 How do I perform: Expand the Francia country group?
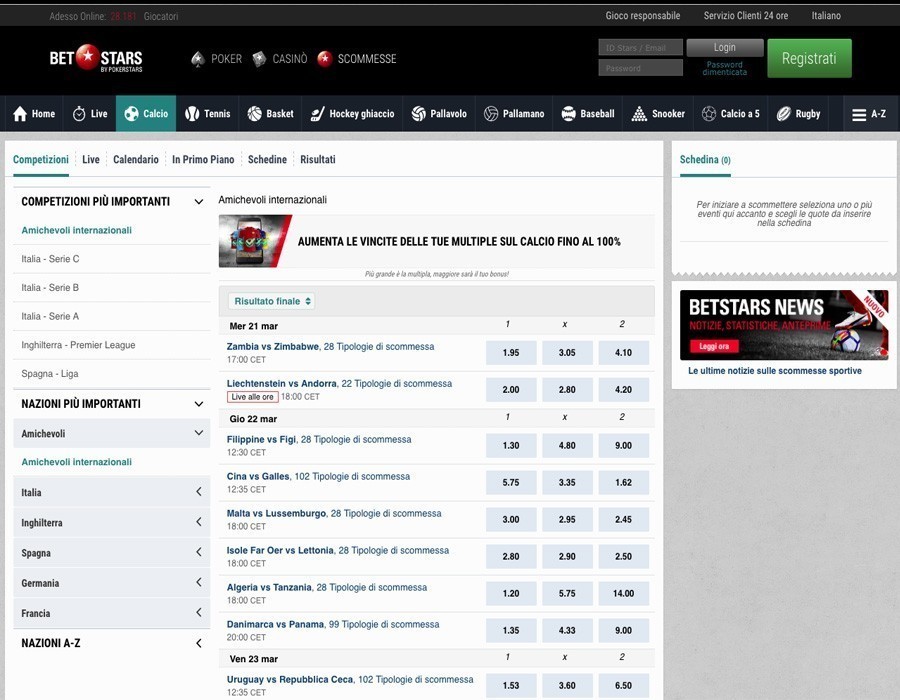199,613
